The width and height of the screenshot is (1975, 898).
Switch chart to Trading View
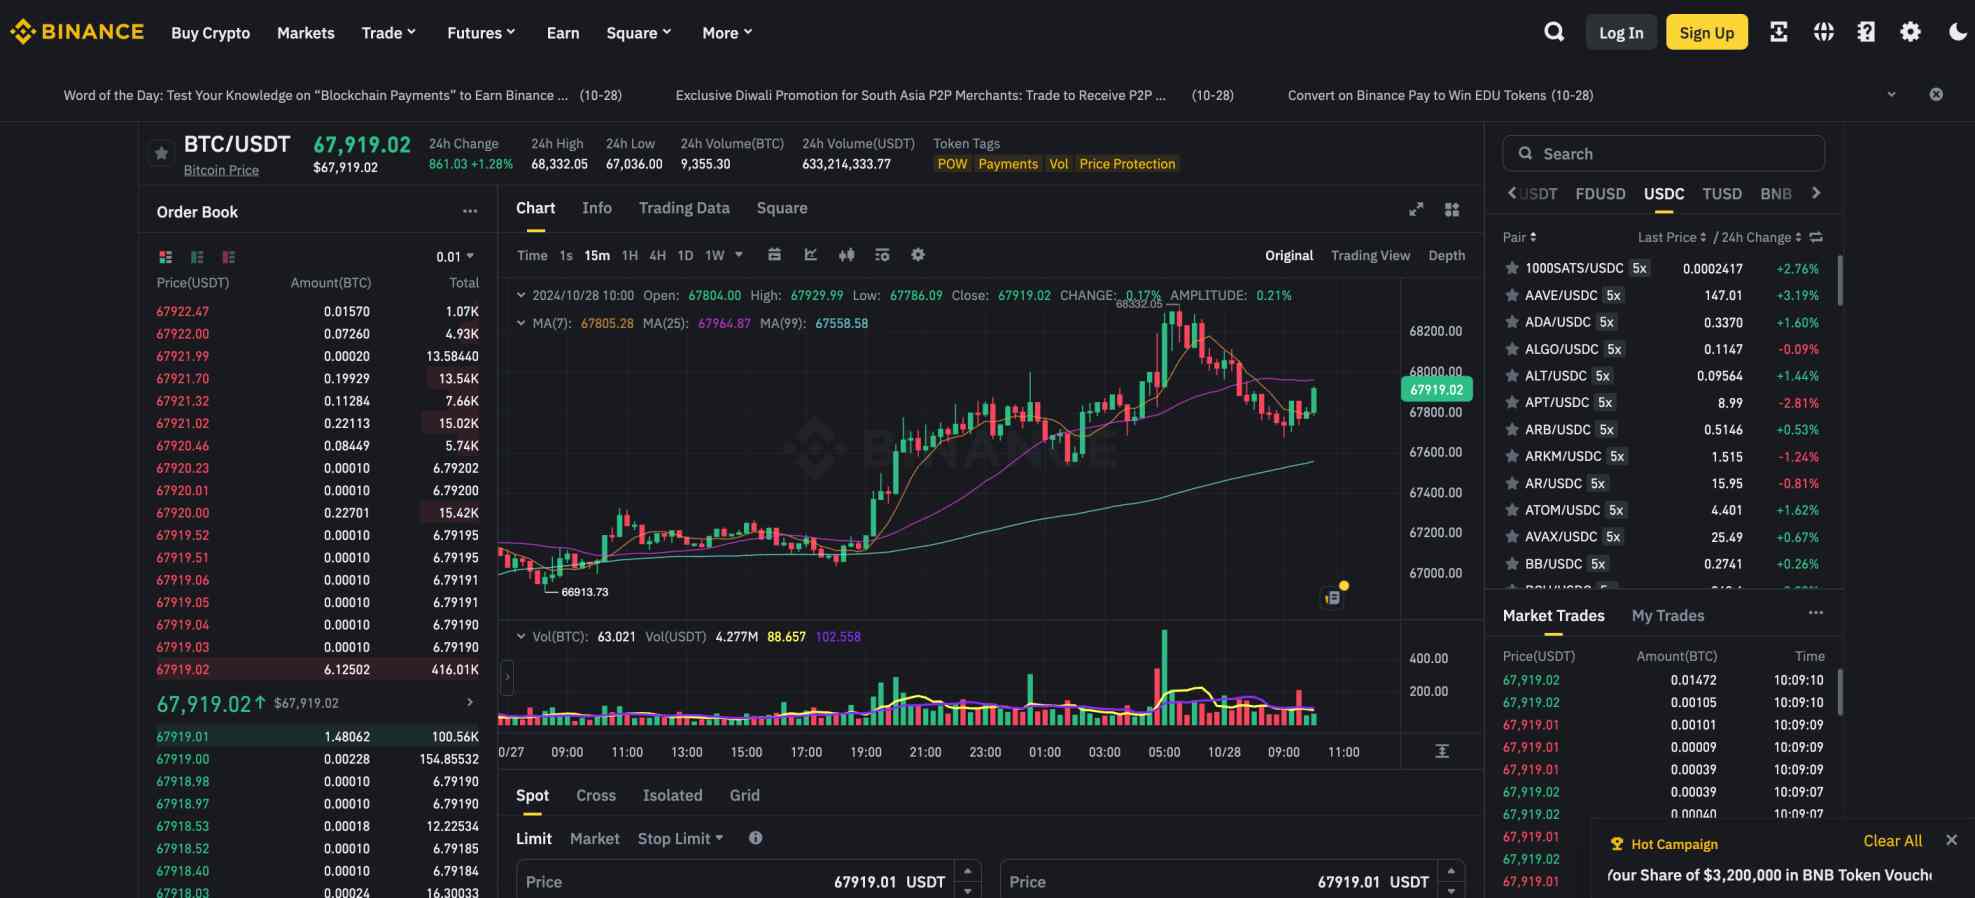coord(1370,256)
